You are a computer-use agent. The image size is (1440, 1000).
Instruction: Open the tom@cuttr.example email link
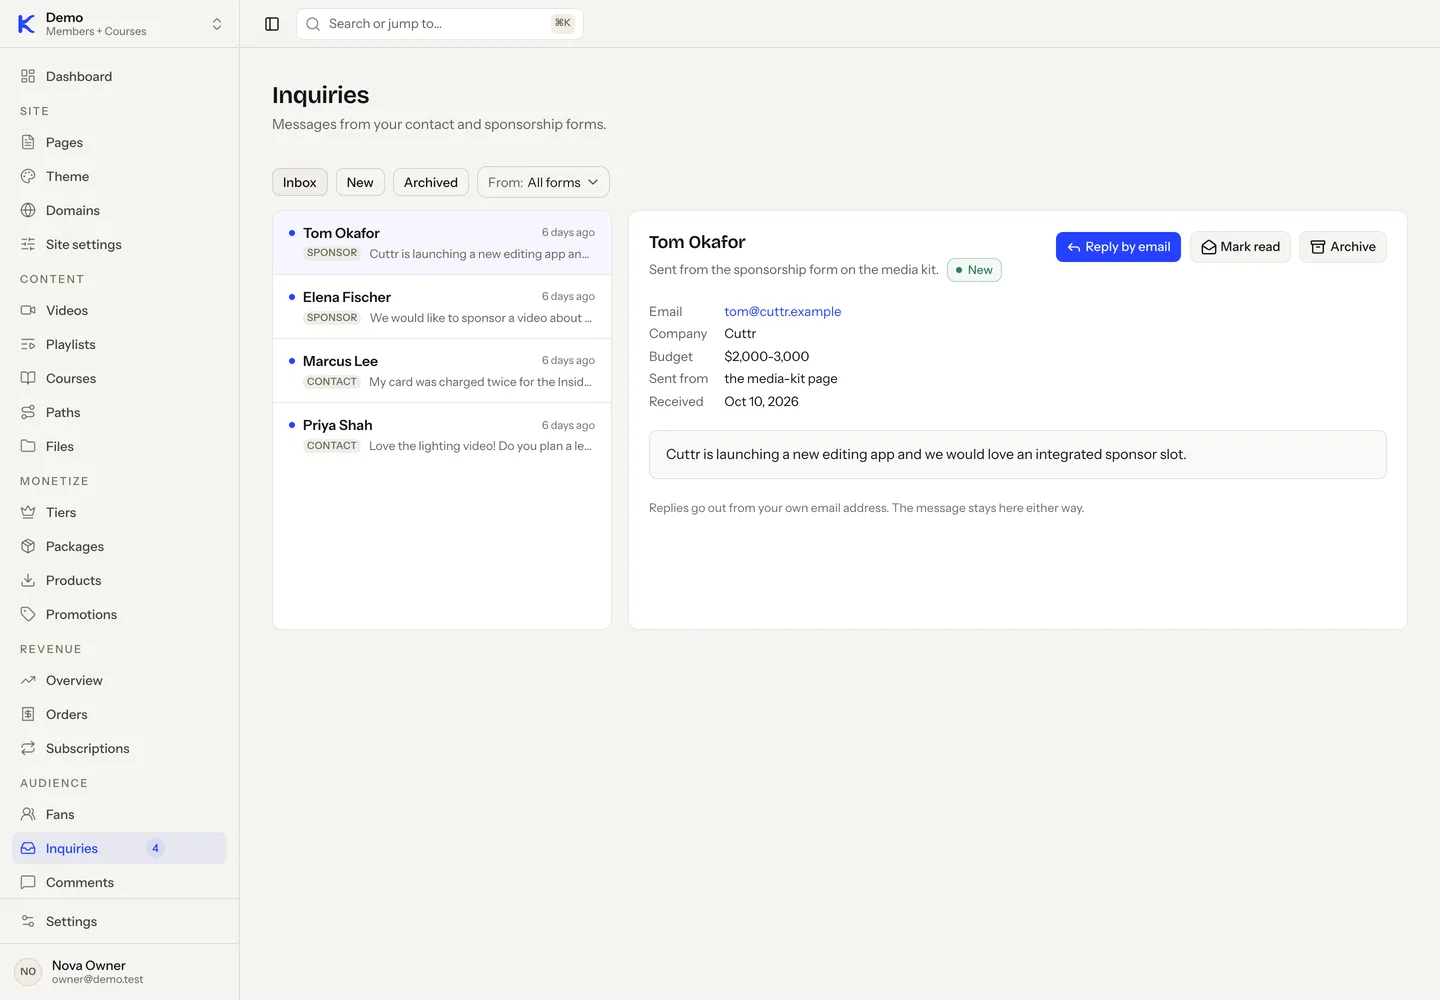783,311
